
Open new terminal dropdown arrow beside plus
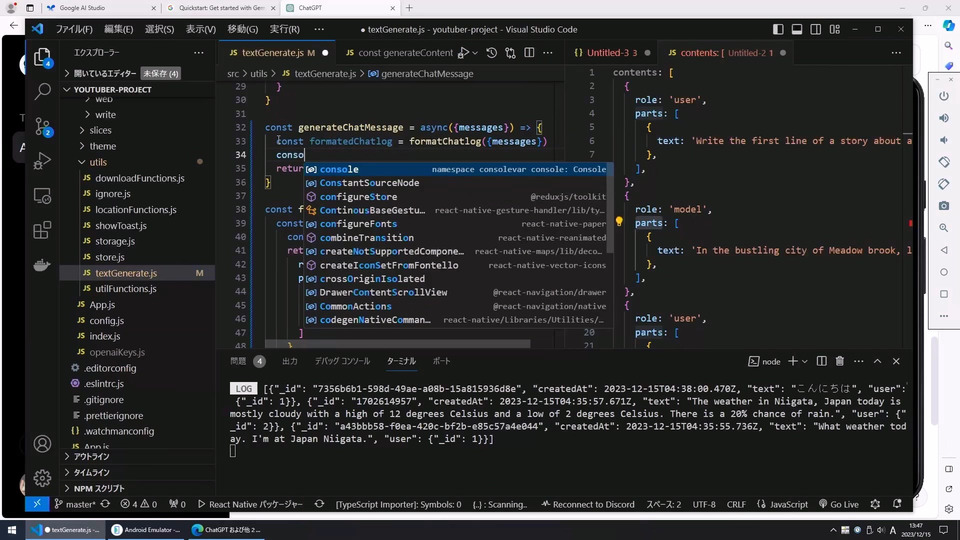tap(804, 361)
